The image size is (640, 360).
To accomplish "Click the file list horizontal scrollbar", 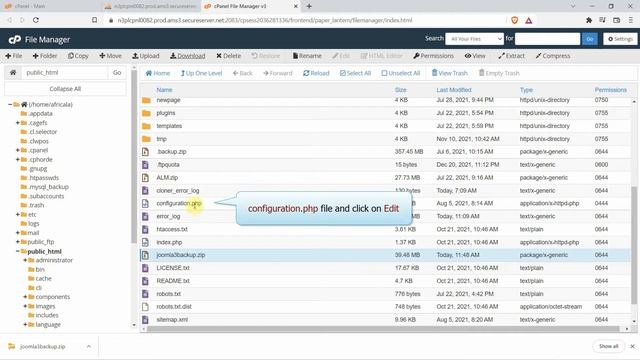I will [x=384, y=329].
